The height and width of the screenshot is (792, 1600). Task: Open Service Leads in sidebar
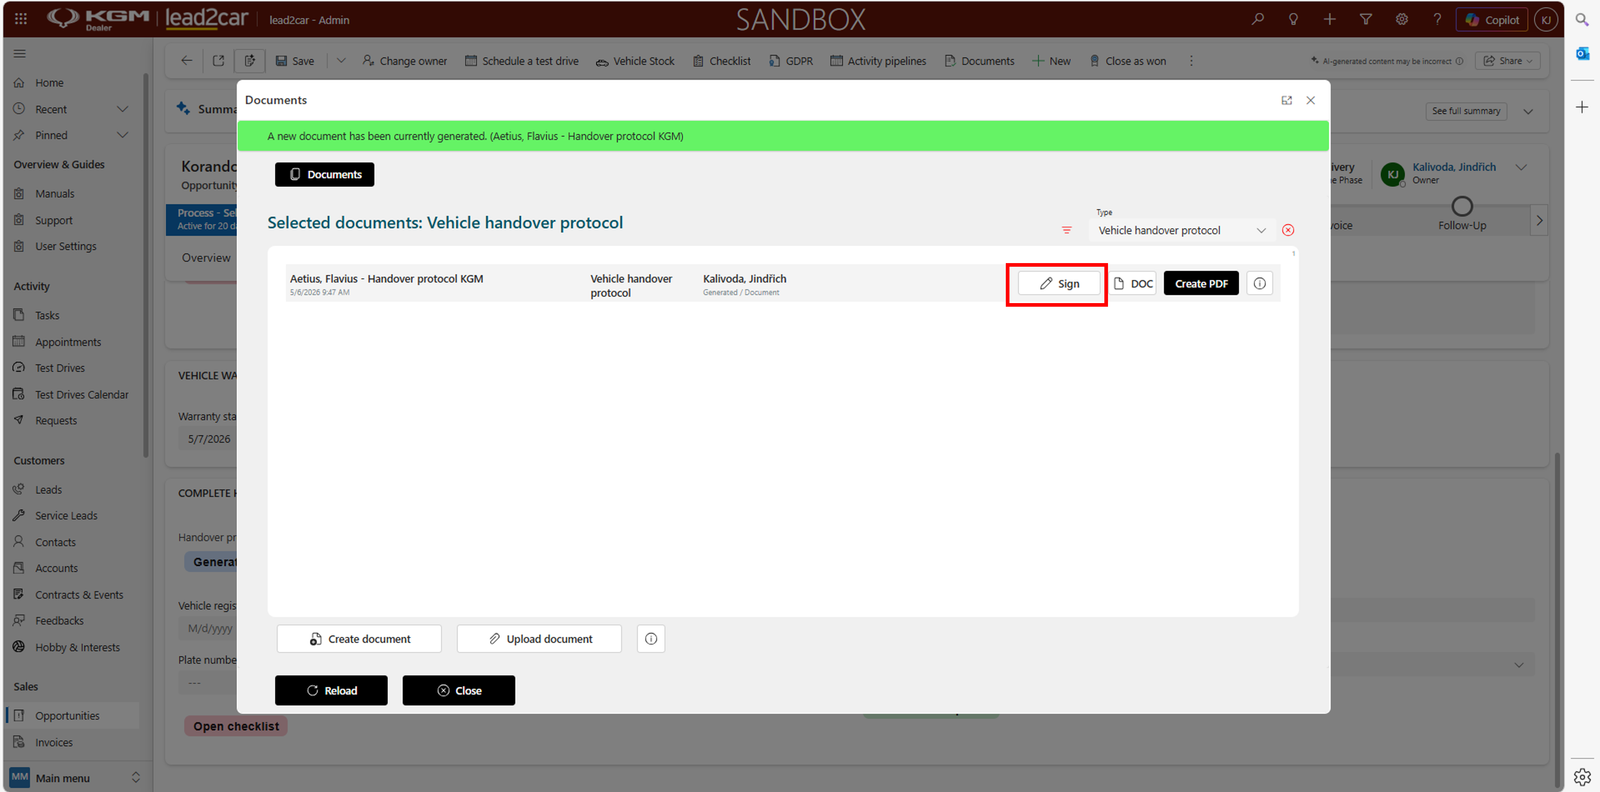[x=66, y=516]
